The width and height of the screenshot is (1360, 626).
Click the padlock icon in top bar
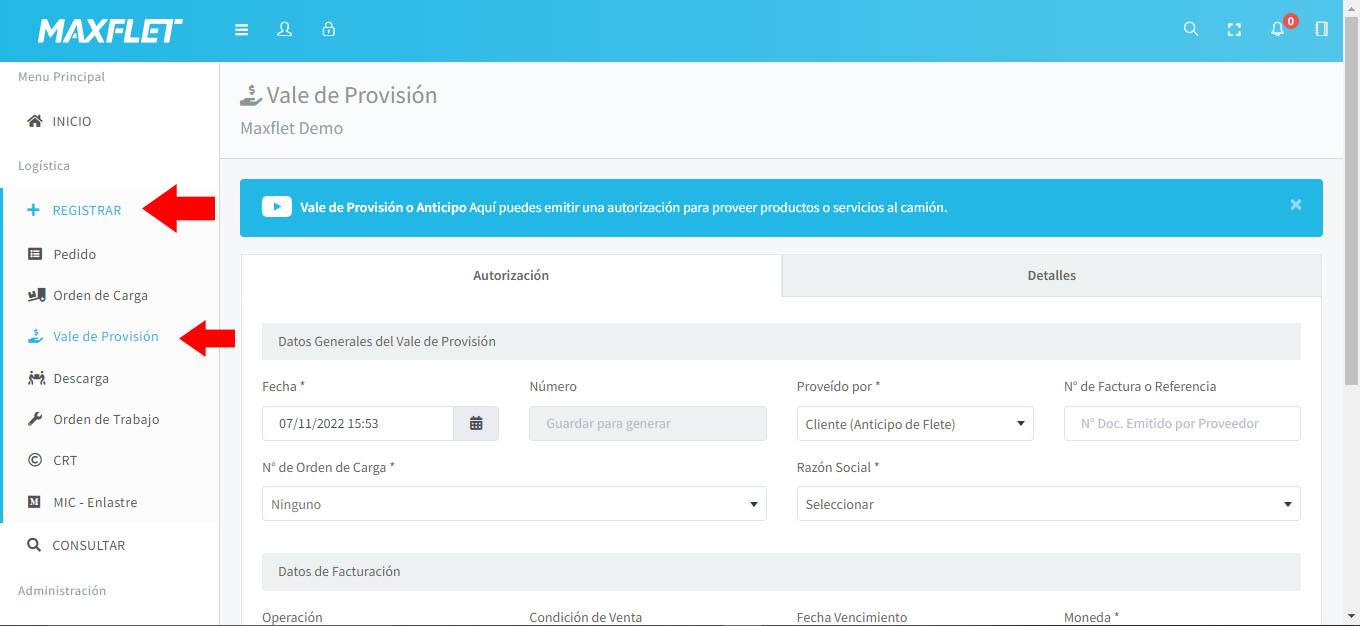(x=328, y=30)
